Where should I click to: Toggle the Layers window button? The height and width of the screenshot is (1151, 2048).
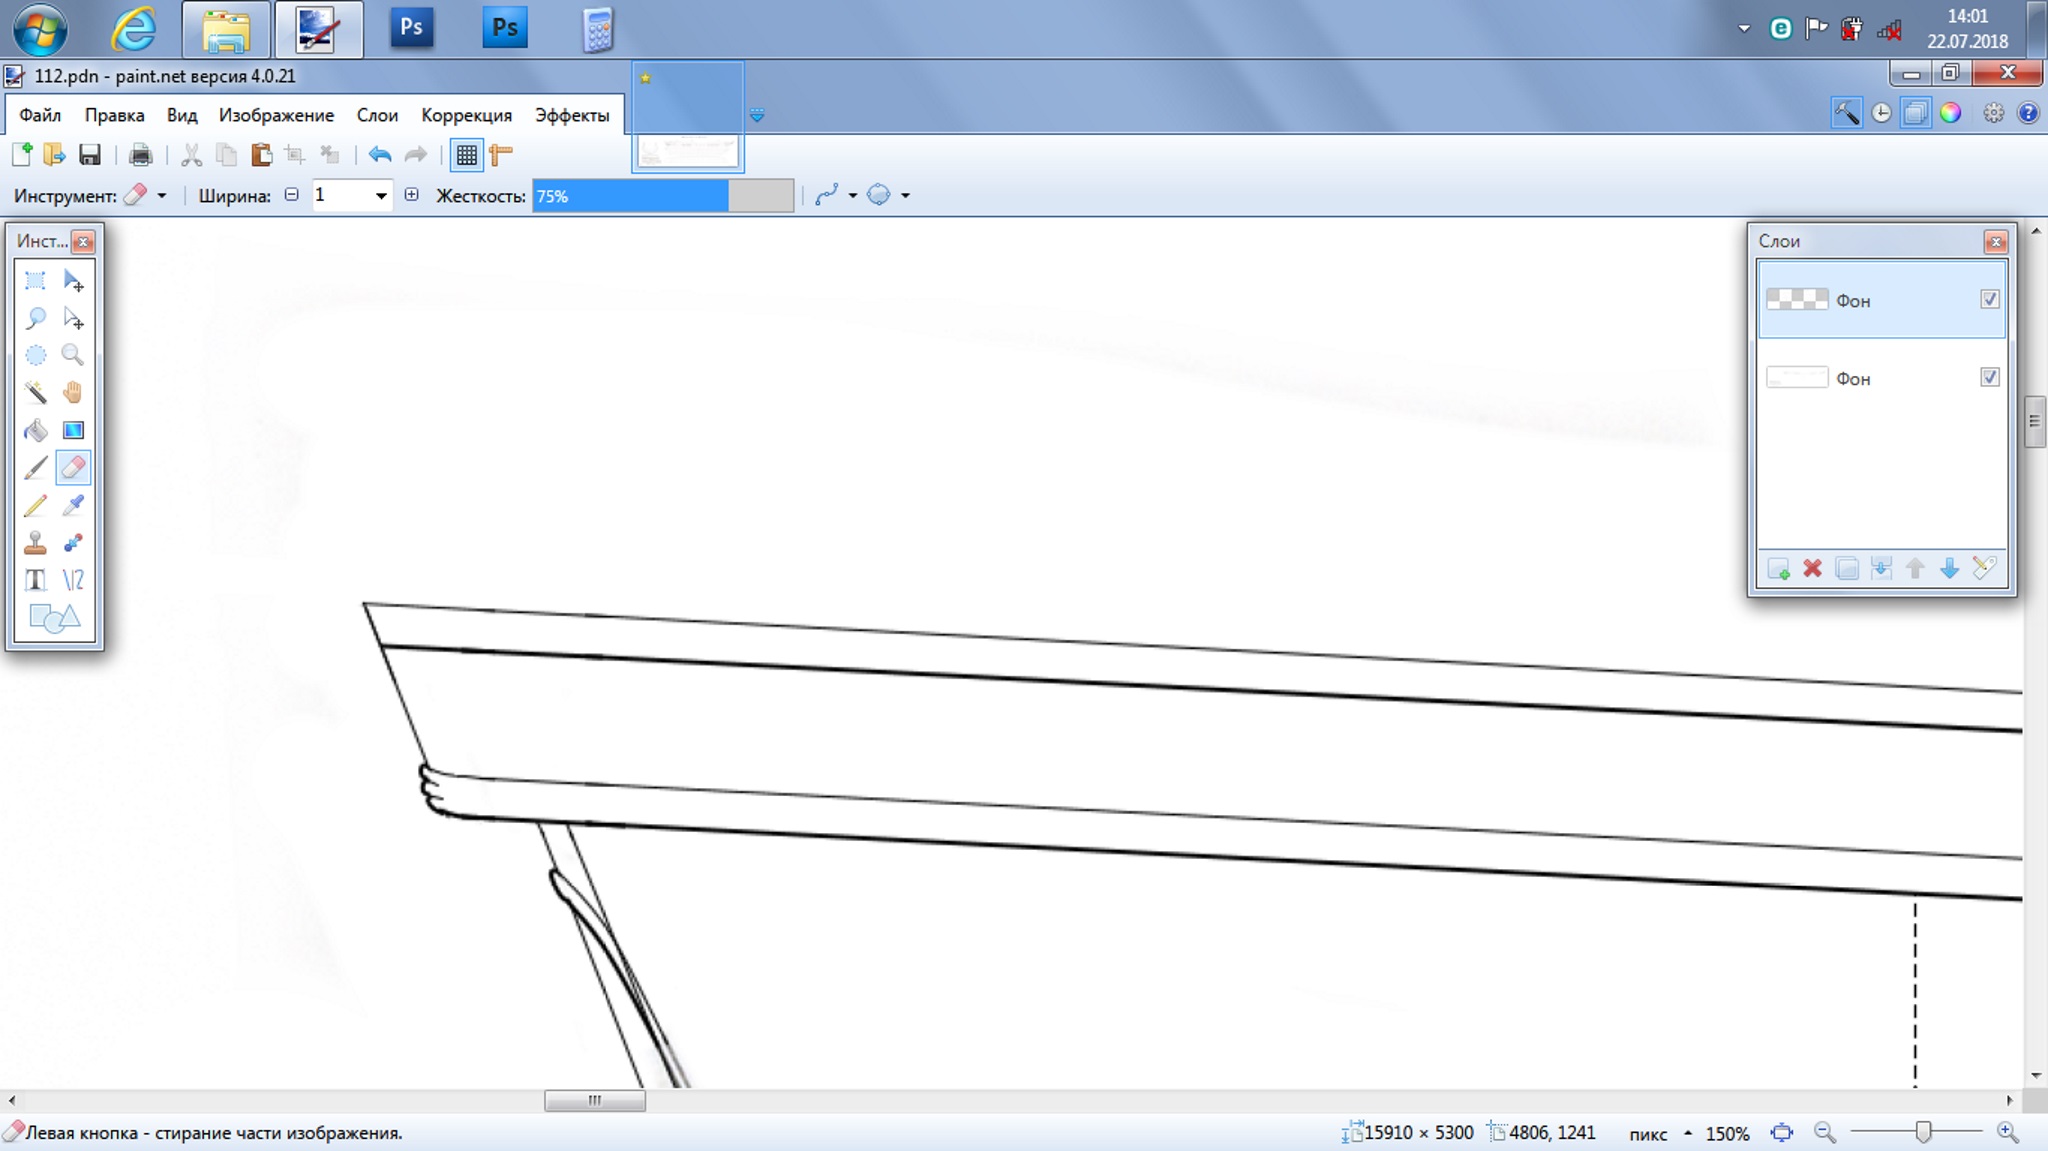click(1915, 113)
